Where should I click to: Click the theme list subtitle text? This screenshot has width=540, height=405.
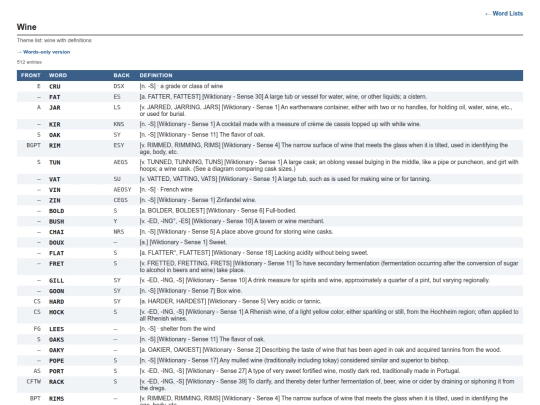[54, 40]
